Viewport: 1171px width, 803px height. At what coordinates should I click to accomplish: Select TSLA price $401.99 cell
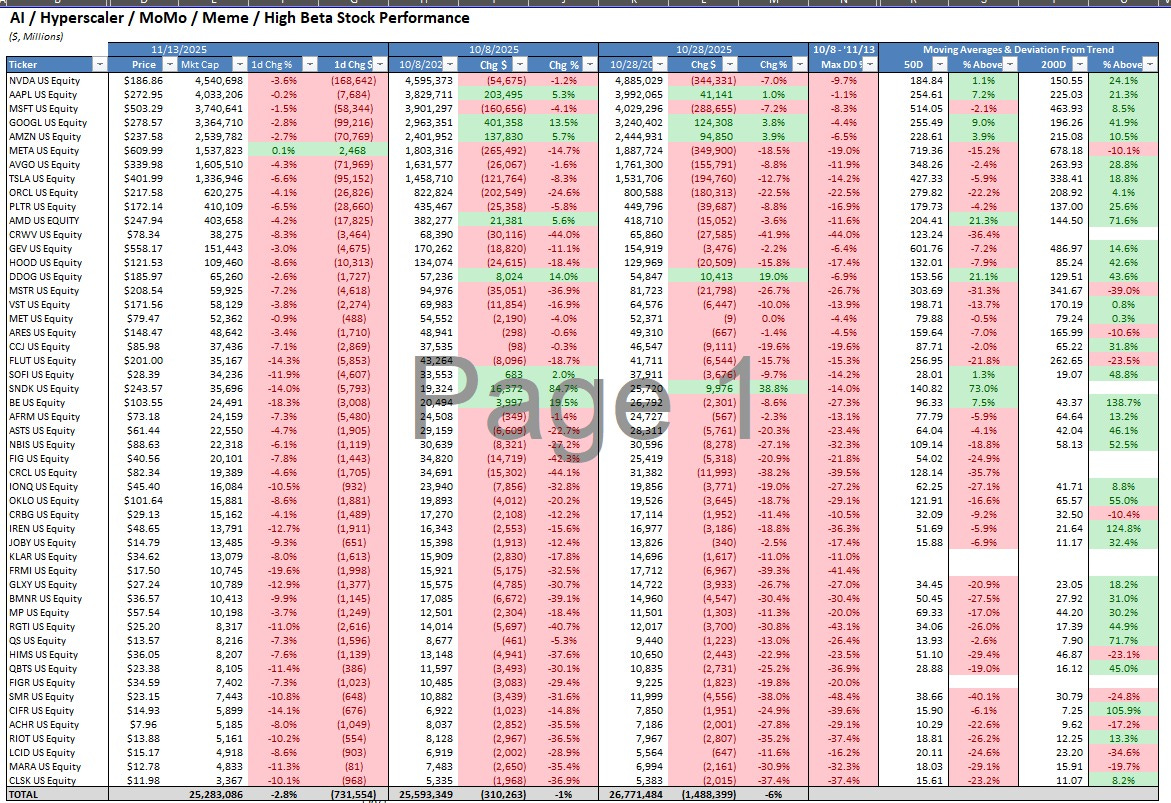pyautogui.click(x=143, y=179)
